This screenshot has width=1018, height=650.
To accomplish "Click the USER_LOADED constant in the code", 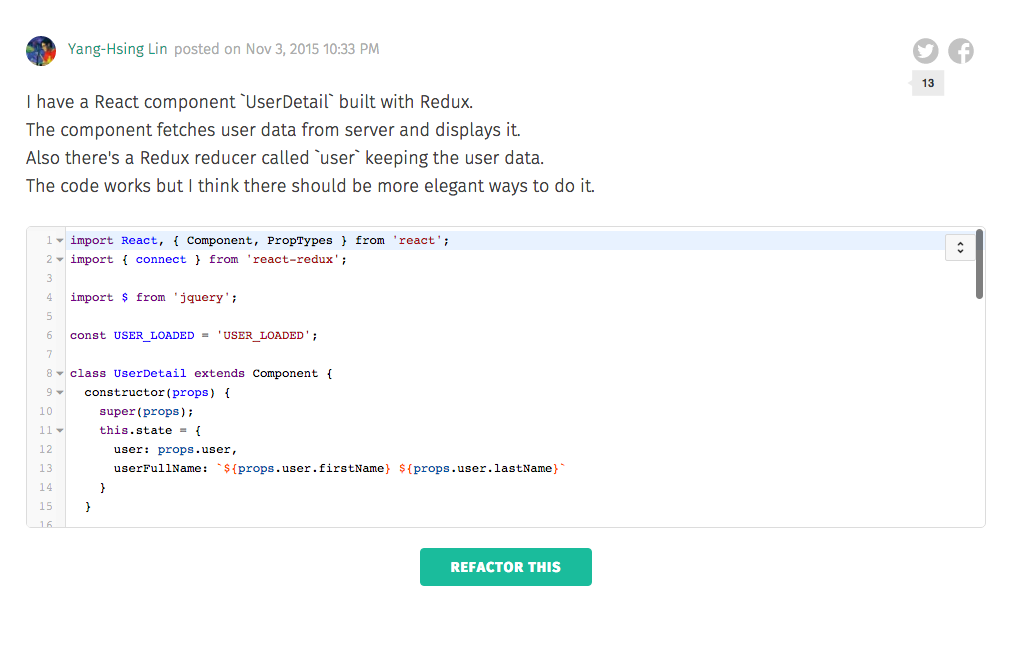I will (x=153, y=335).
